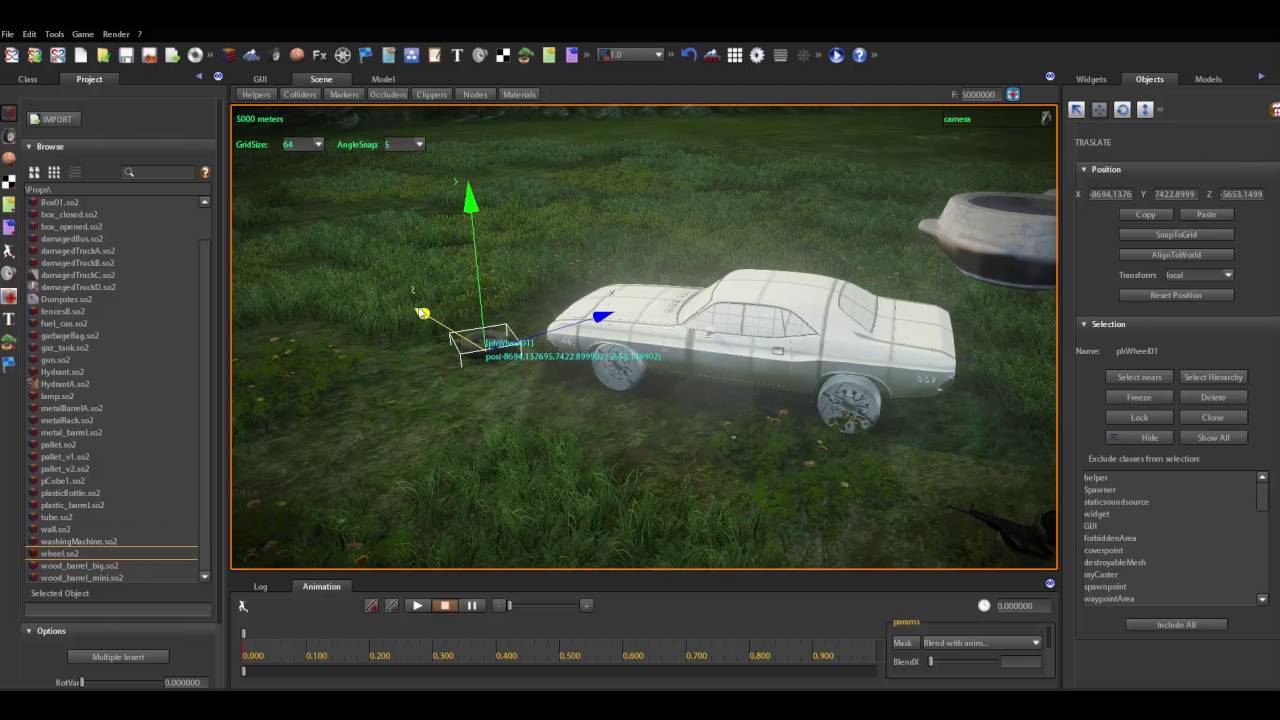
Task: Toggle the Occluders visibility filter
Action: coord(388,94)
